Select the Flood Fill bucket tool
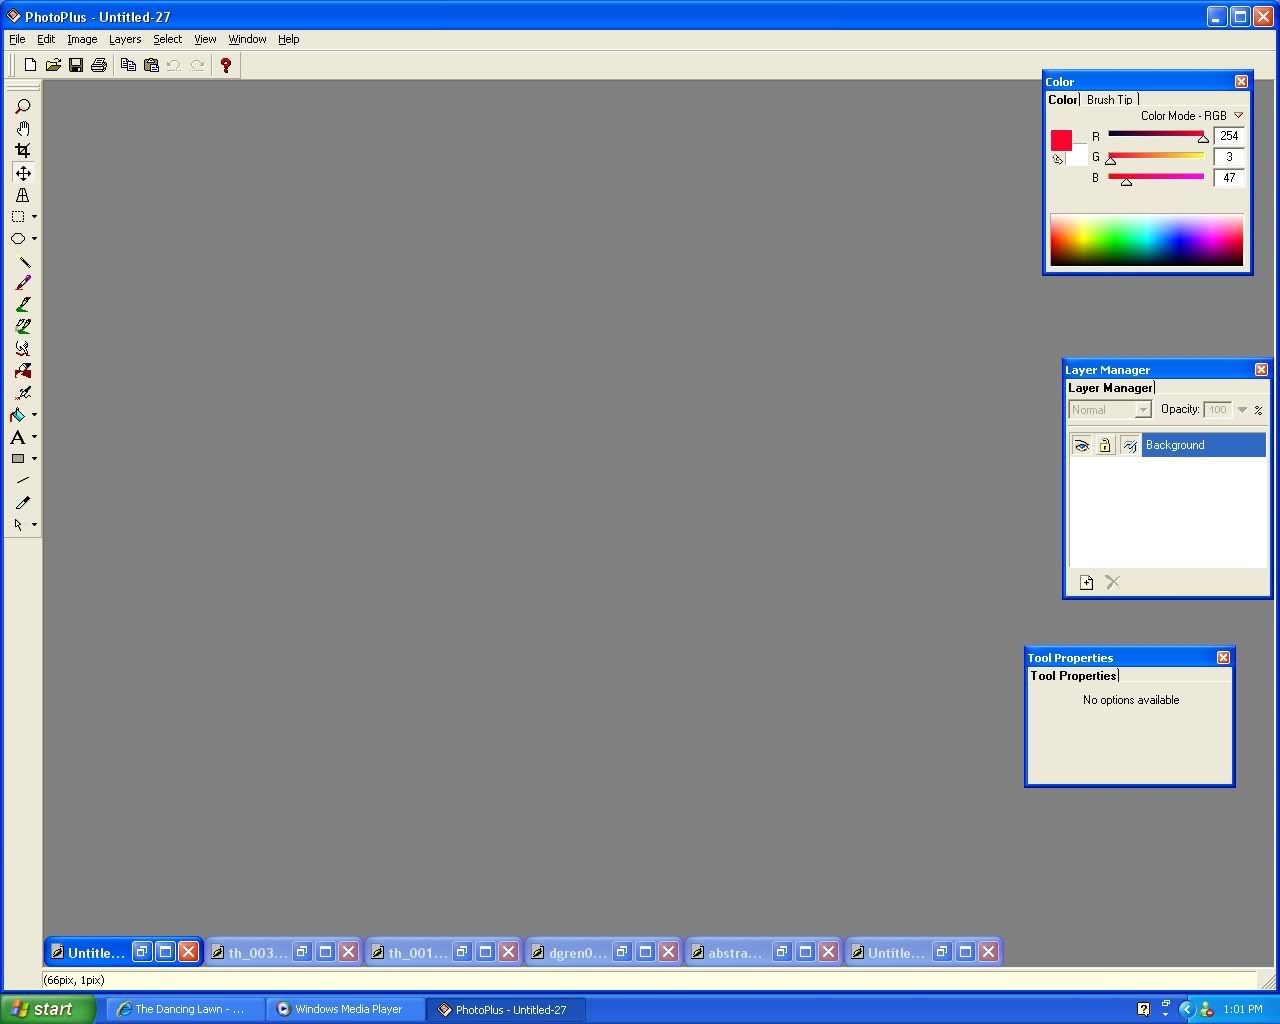This screenshot has width=1280, height=1024. coord(18,415)
